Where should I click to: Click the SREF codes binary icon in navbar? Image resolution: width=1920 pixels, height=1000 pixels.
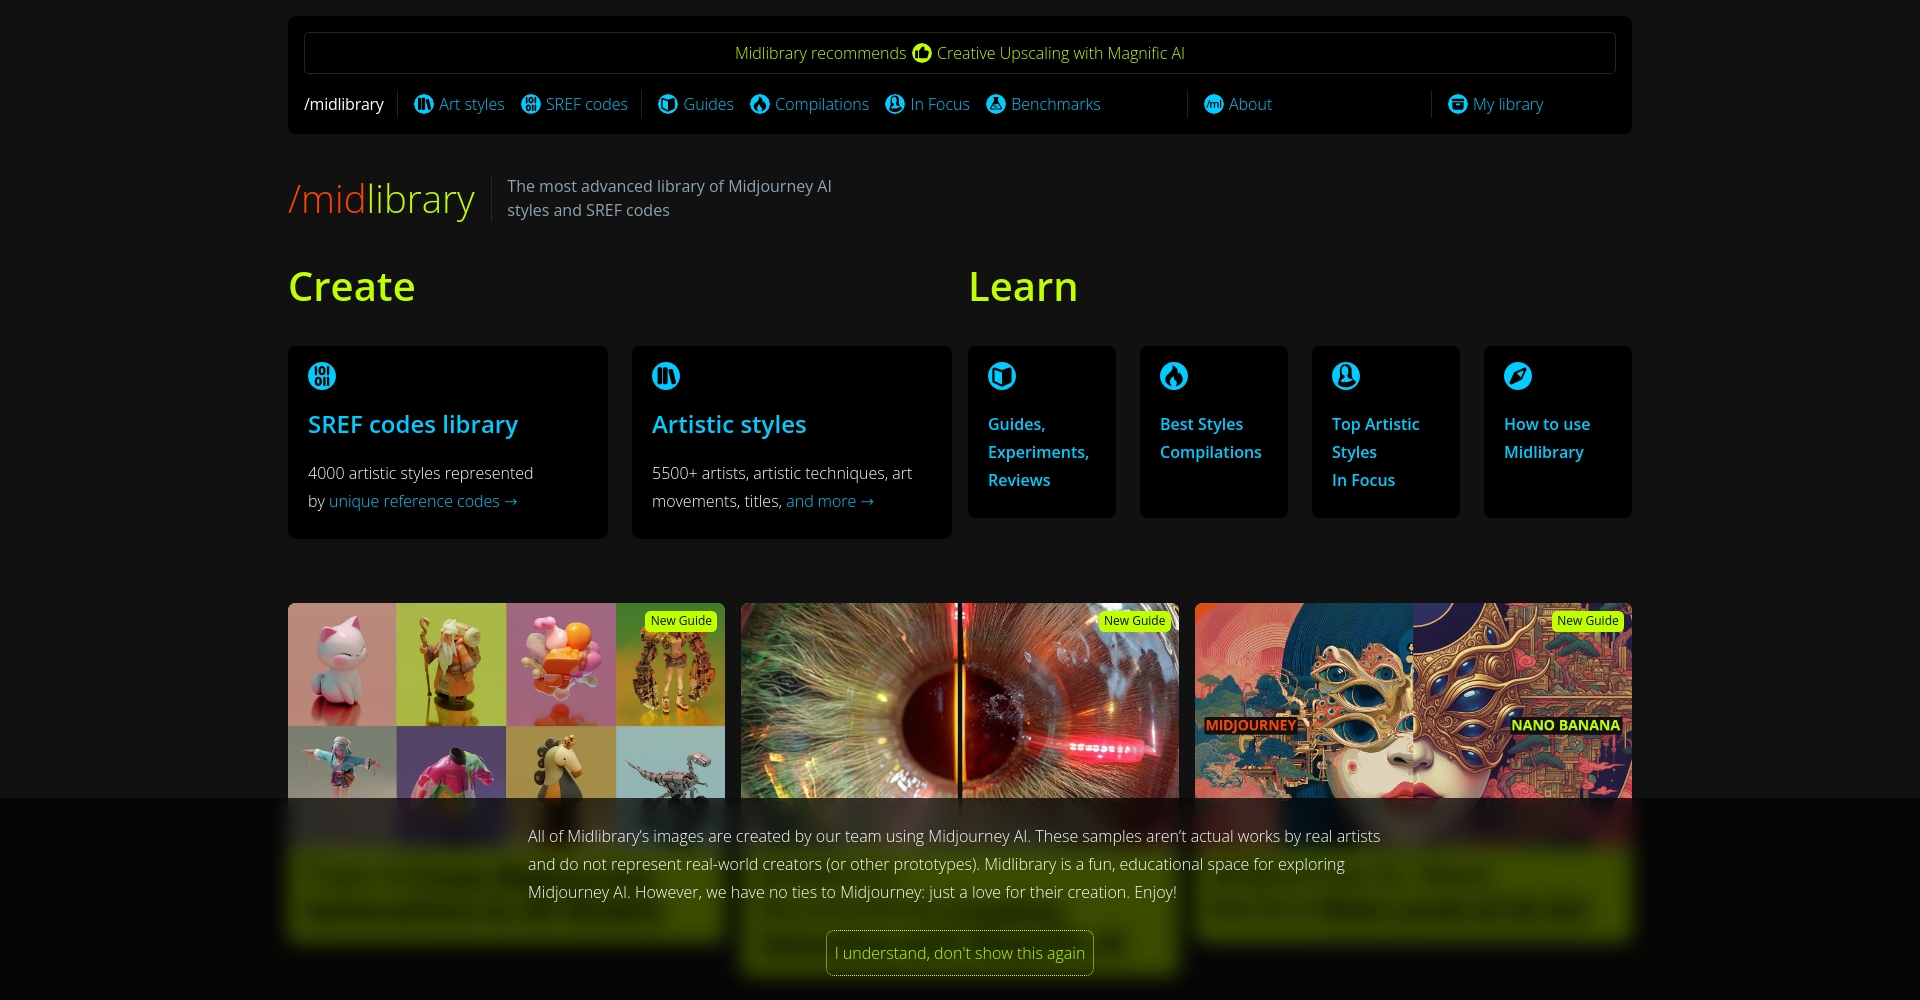(x=531, y=104)
